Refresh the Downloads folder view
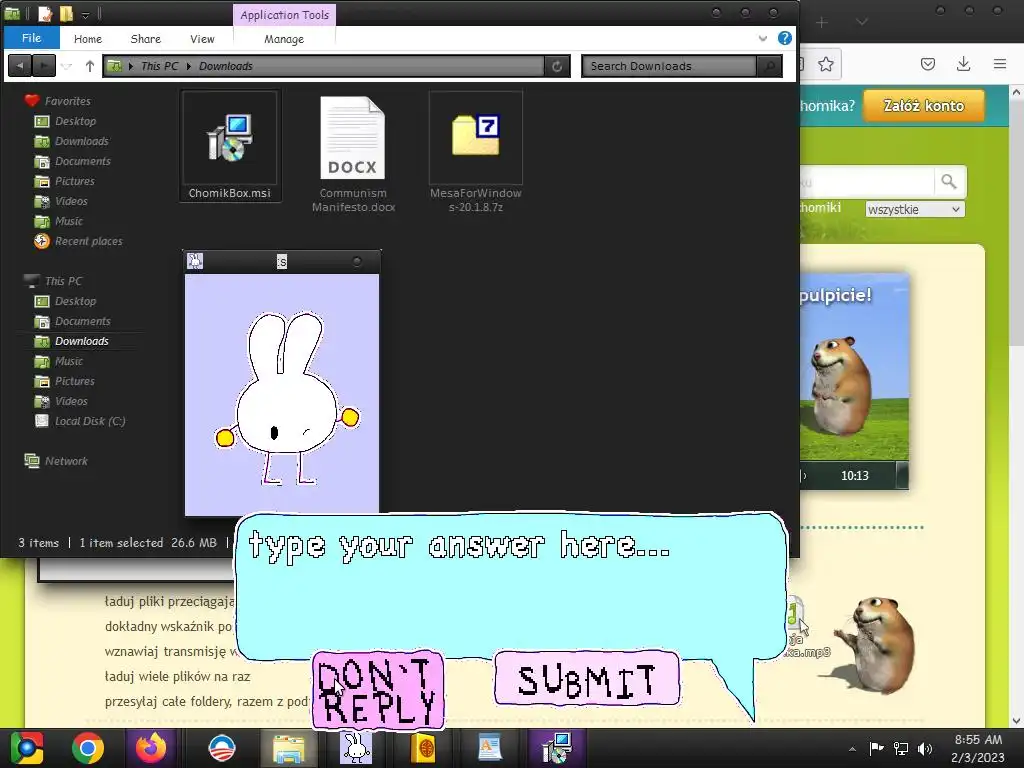Screen dimensions: 1024x768 pos(557,66)
